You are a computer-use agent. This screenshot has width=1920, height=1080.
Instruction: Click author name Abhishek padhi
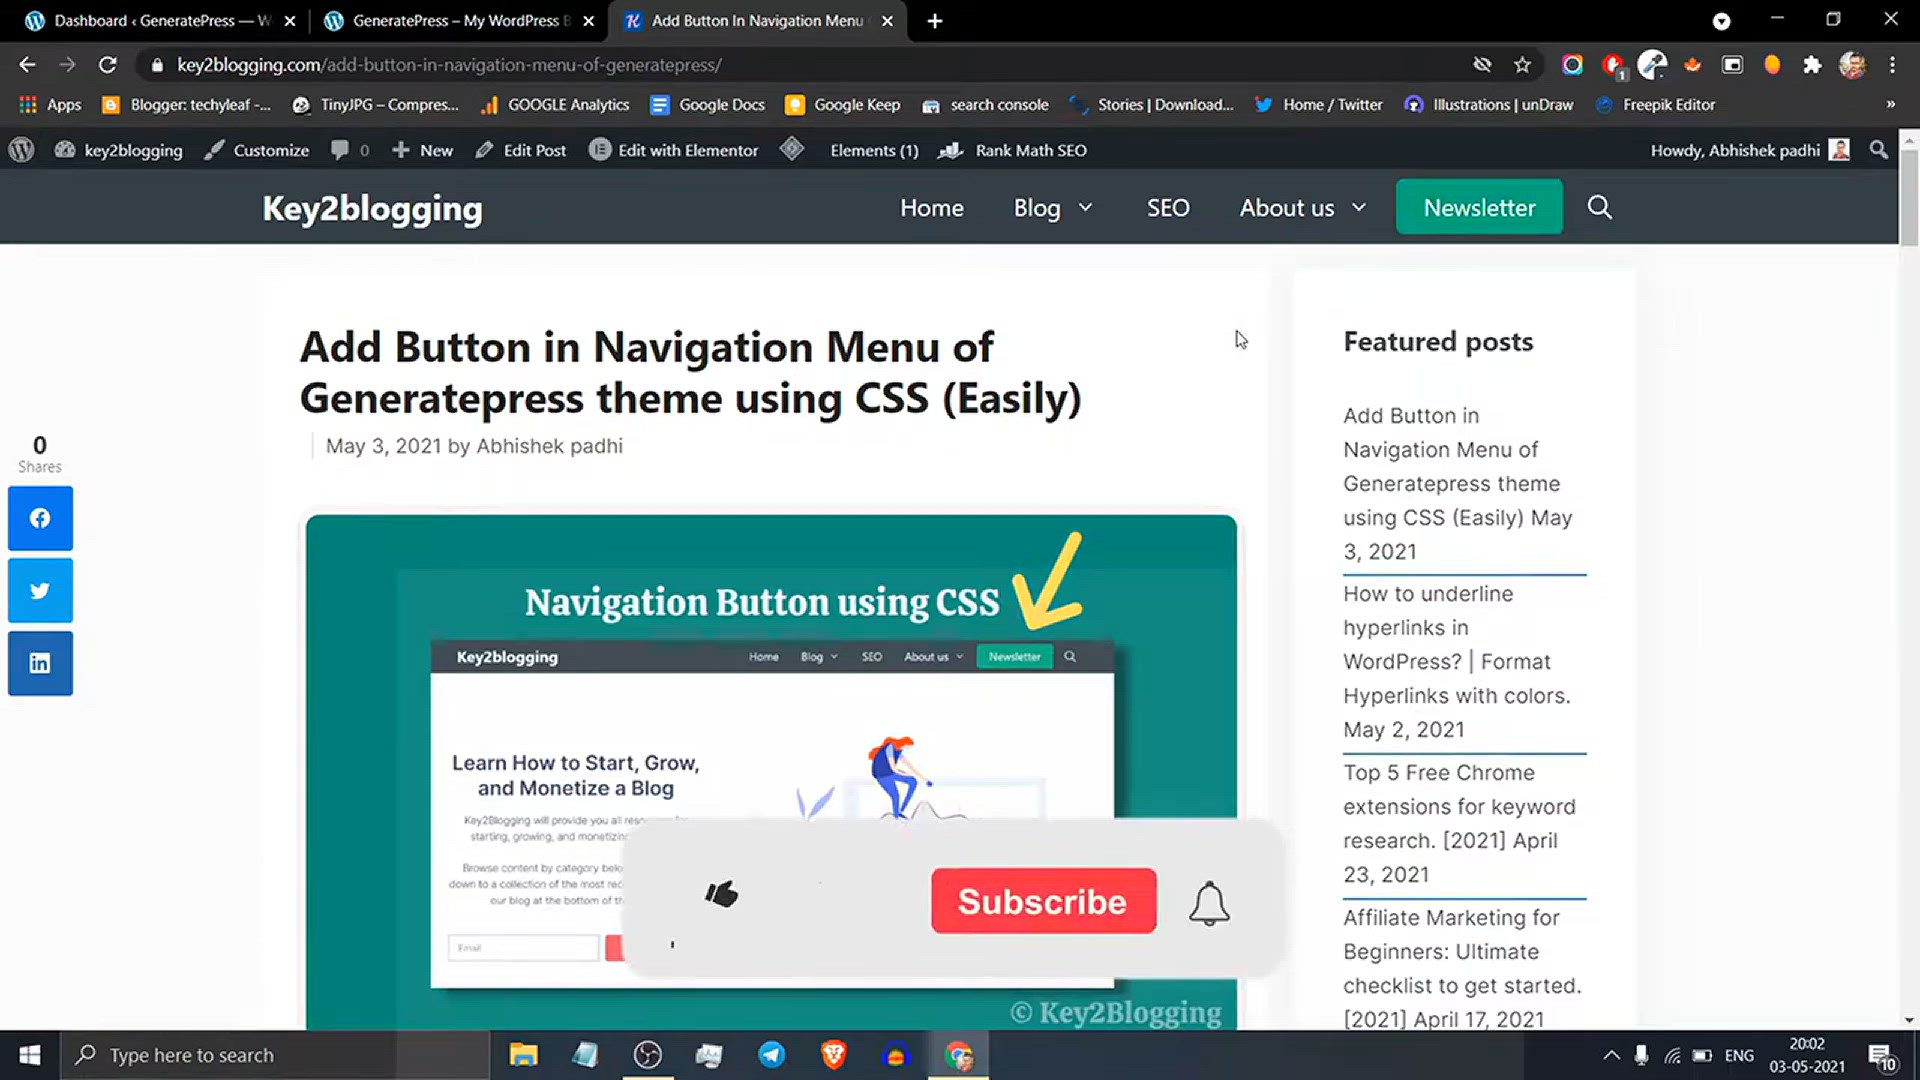pyautogui.click(x=549, y=446)
